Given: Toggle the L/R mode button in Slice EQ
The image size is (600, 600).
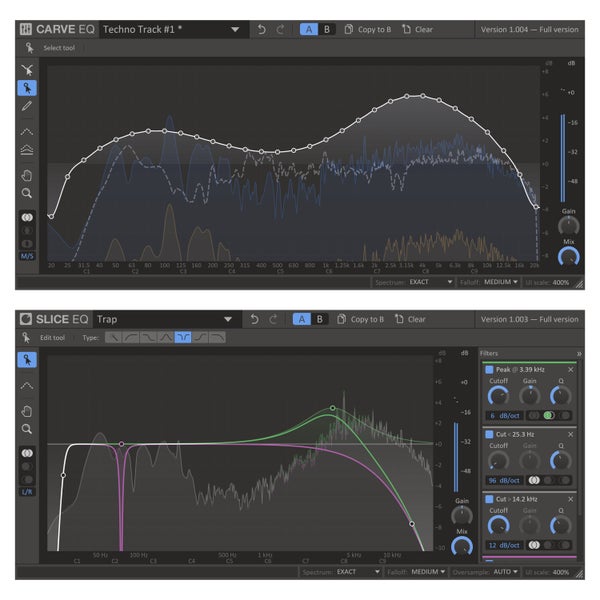Looking at the screenshot, I should pyautogui.click(x=27, y=492).
